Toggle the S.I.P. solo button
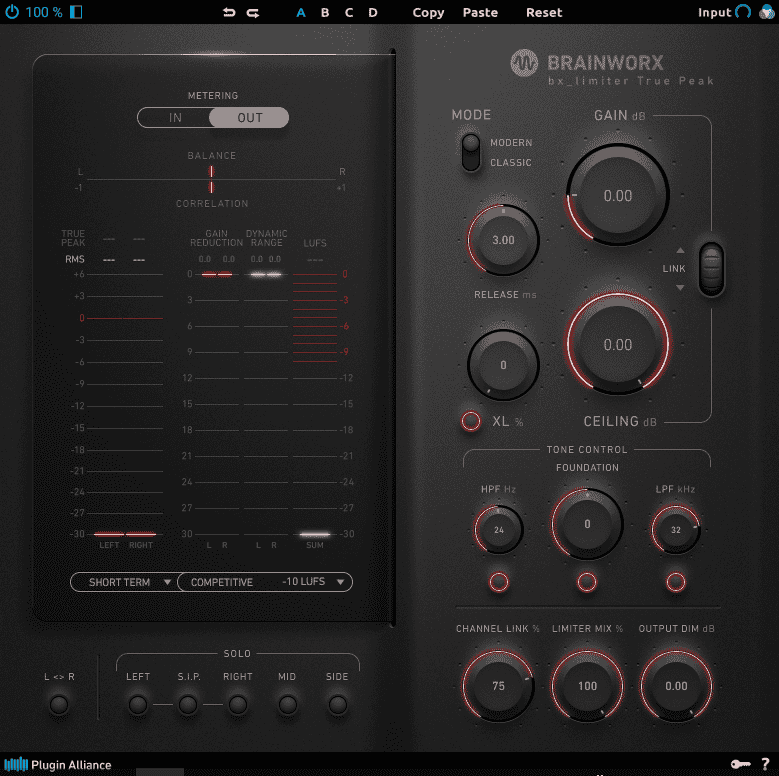The width and height of the screenshot is (779, 776). (188, 704)
